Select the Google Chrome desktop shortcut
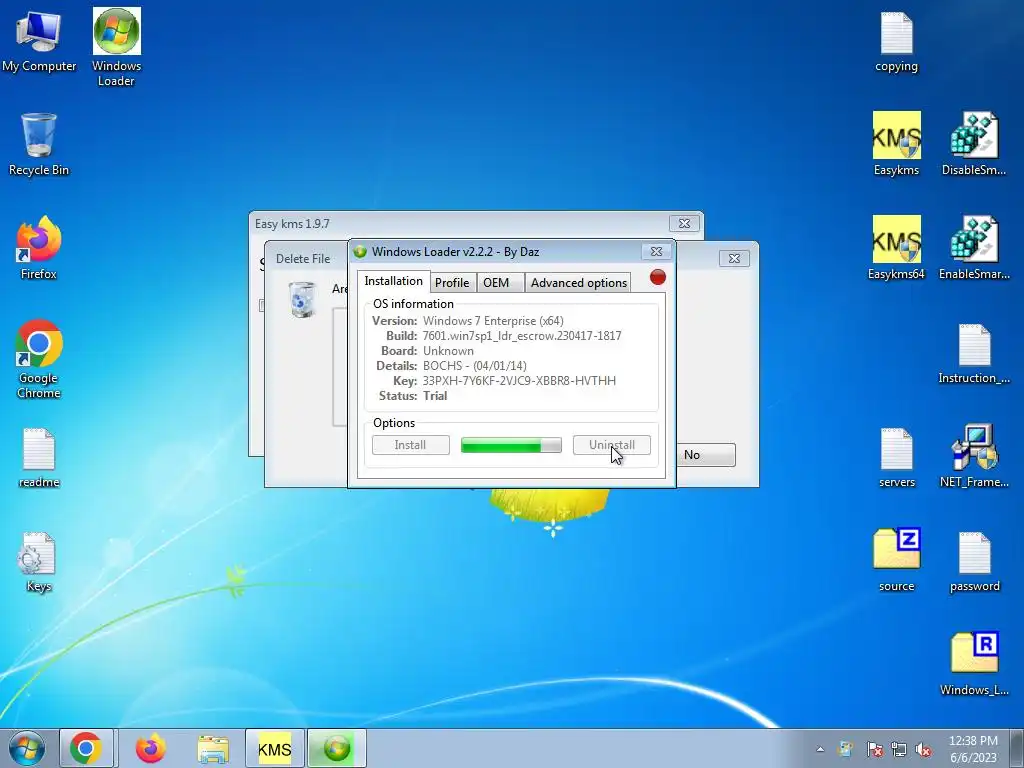The height and width of the screenshot is (768, 1024). pyautogui.click(x=39, y=359)
